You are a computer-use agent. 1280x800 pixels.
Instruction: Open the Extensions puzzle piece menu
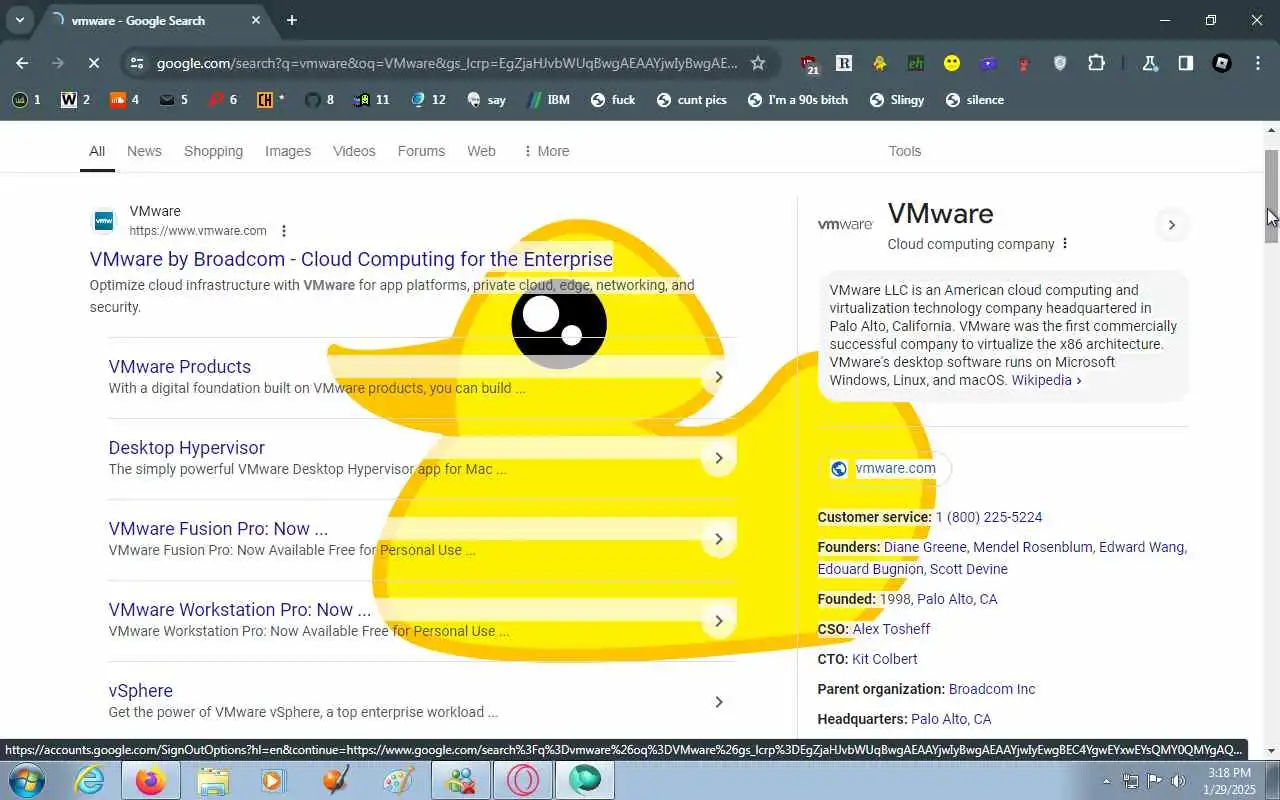tap(1096, 63)
